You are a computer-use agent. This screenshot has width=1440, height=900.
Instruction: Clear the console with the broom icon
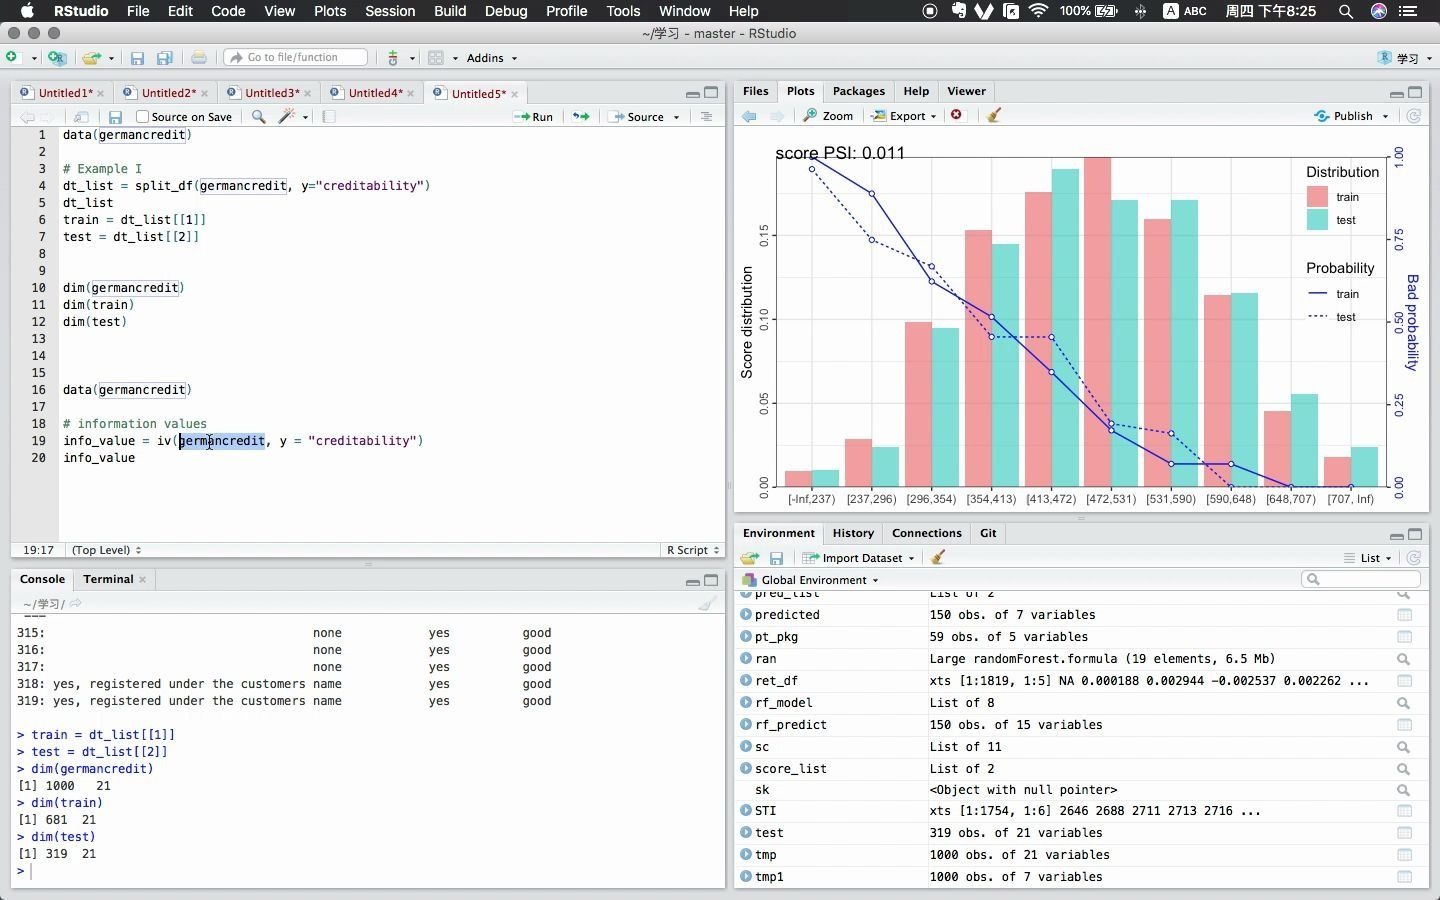click(707, 603)
